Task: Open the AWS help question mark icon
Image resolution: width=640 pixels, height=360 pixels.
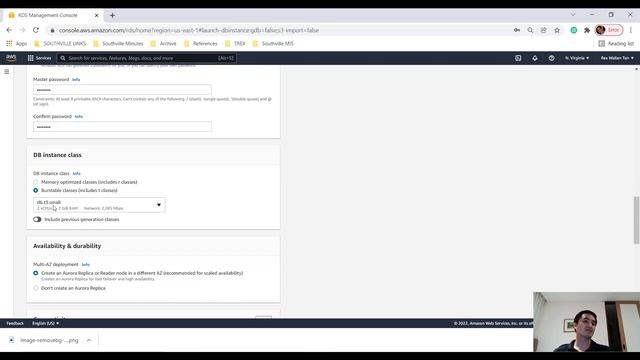Action: [551, 58]
